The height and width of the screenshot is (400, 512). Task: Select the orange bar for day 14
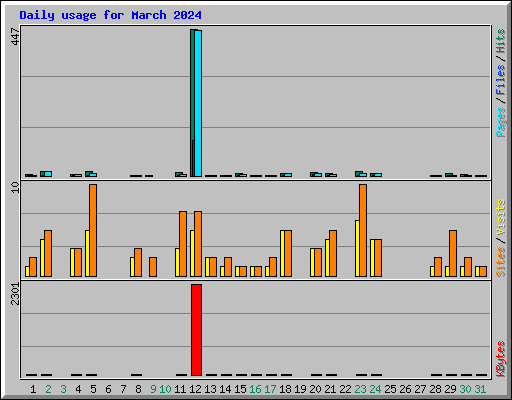click(x=228, y=267)
